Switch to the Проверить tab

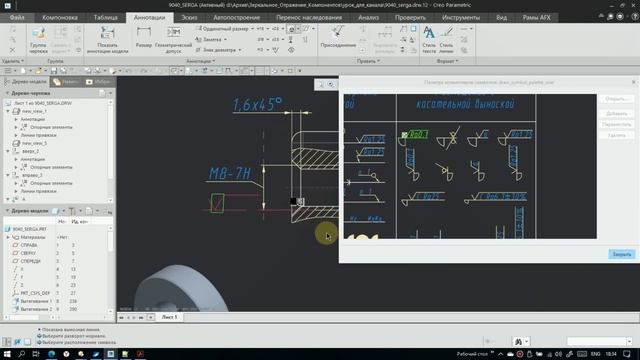coord(410,18)
